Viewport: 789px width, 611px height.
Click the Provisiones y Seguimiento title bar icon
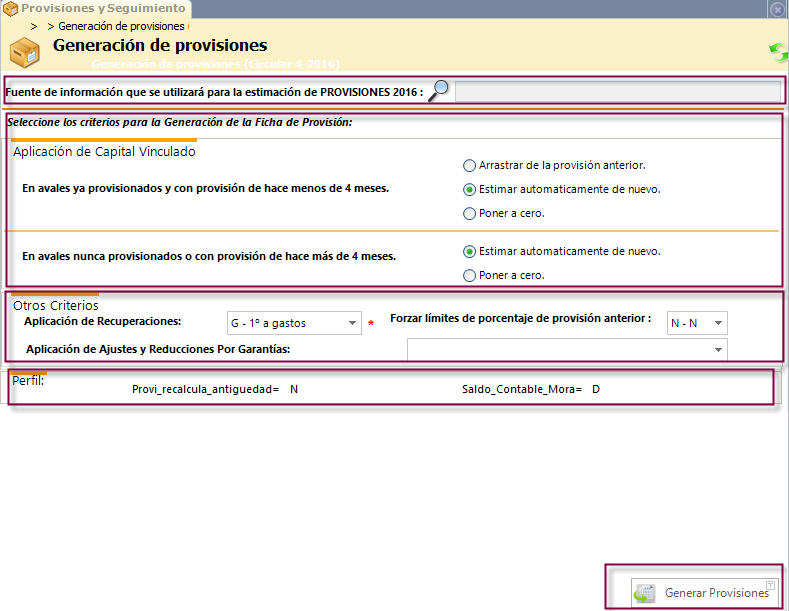(11, 9)
